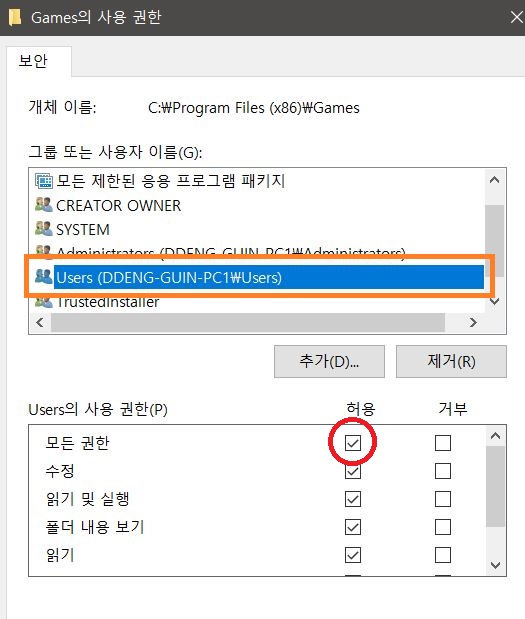Click the 폴더 내용 보기 permission label
Viewport: 525px width, 619px height.
click(x=95, y=527)
